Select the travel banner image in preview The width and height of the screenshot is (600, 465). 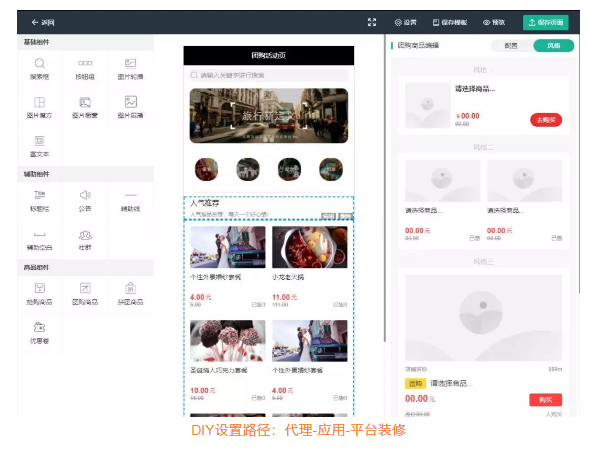click(x=269, y=116)
